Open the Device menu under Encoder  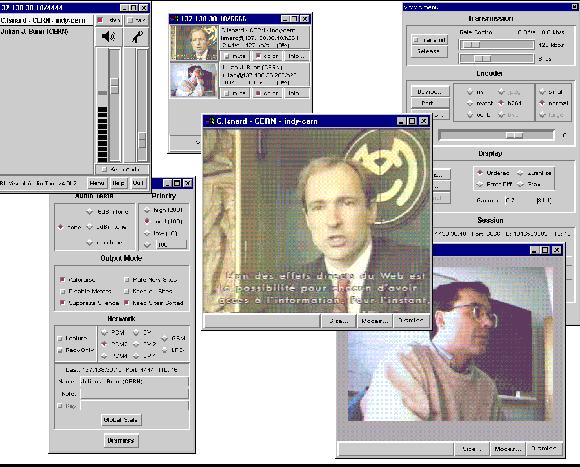[x=430, y=92]
